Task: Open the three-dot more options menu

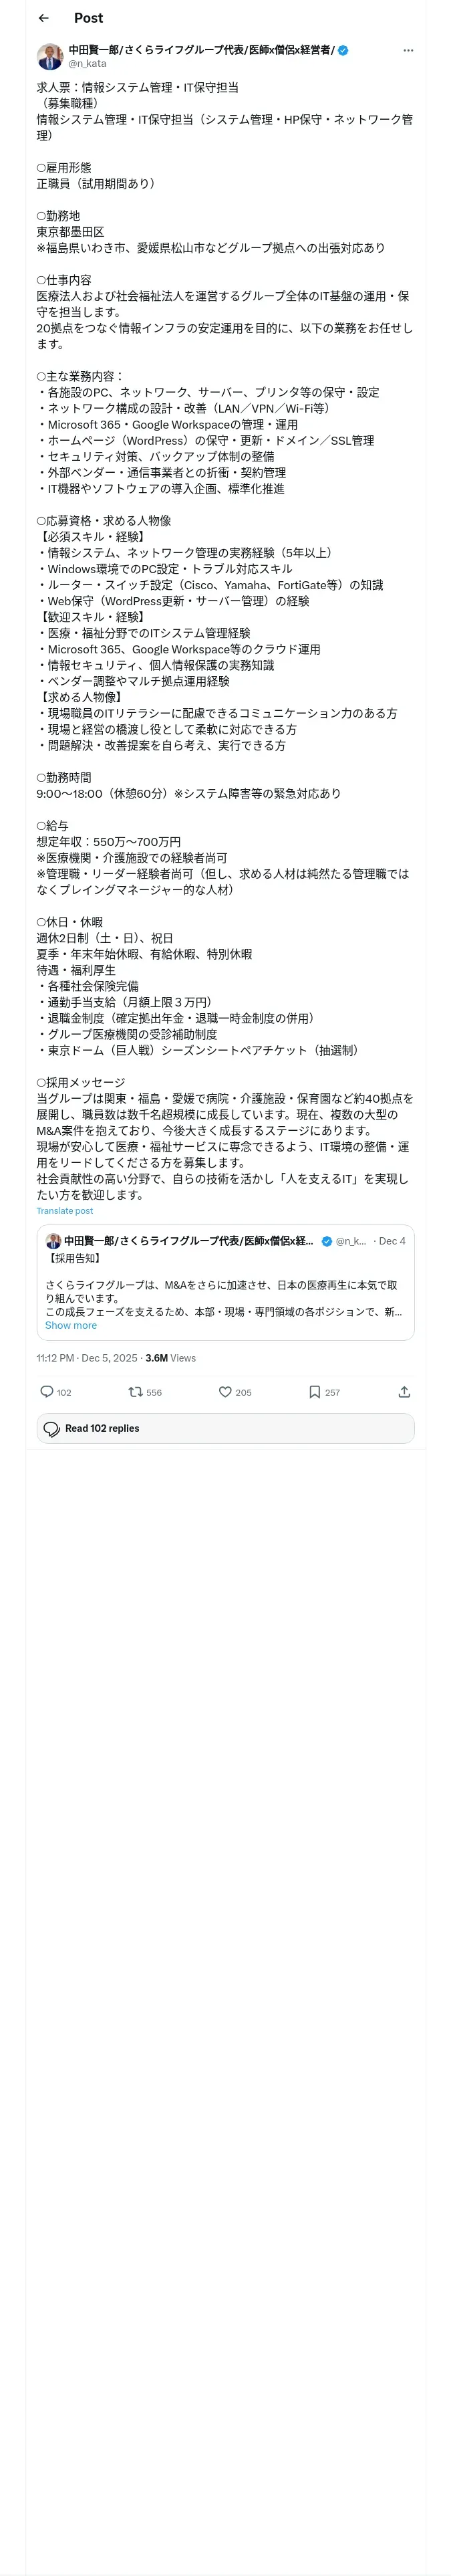Action: tap(407, 50)
